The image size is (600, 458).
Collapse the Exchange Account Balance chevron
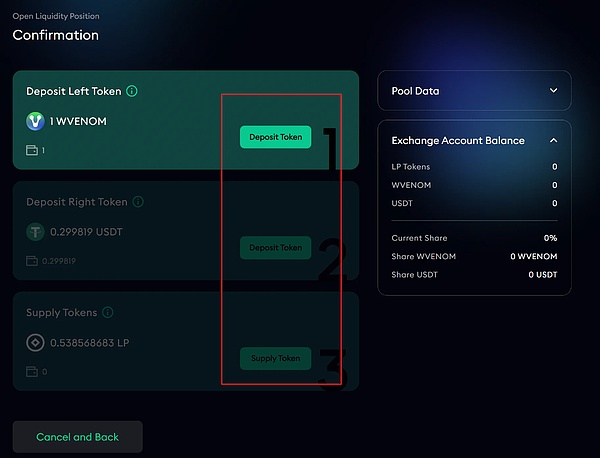pos(553,140)
